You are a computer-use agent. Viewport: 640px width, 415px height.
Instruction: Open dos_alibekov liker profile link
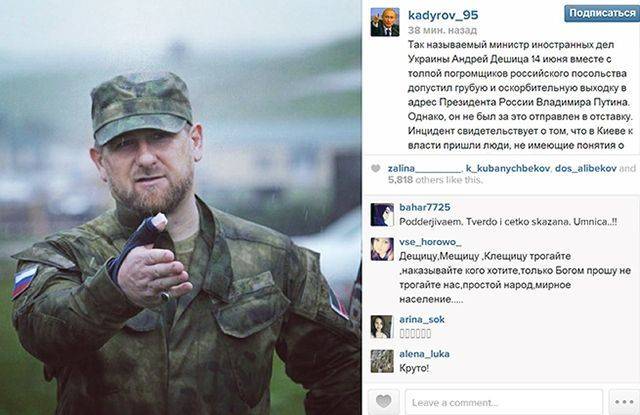coord(585,169)
